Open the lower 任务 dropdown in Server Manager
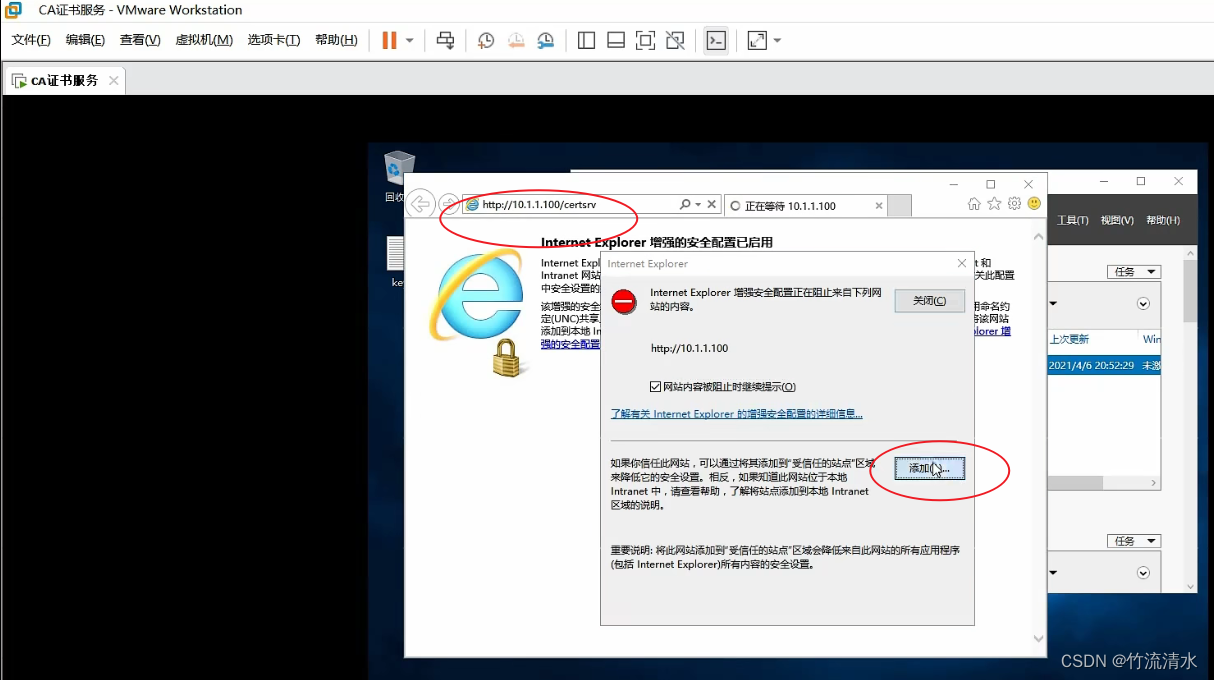 [1134, 541]
